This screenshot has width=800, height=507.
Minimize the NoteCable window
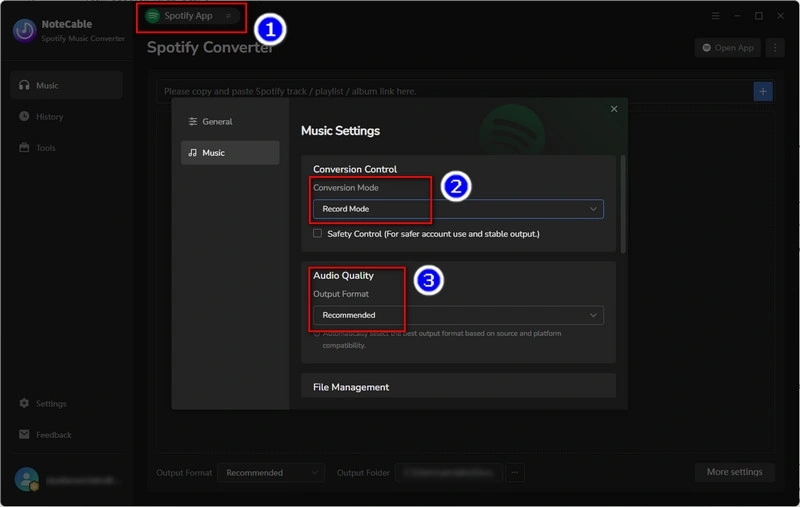click(737, 16)
